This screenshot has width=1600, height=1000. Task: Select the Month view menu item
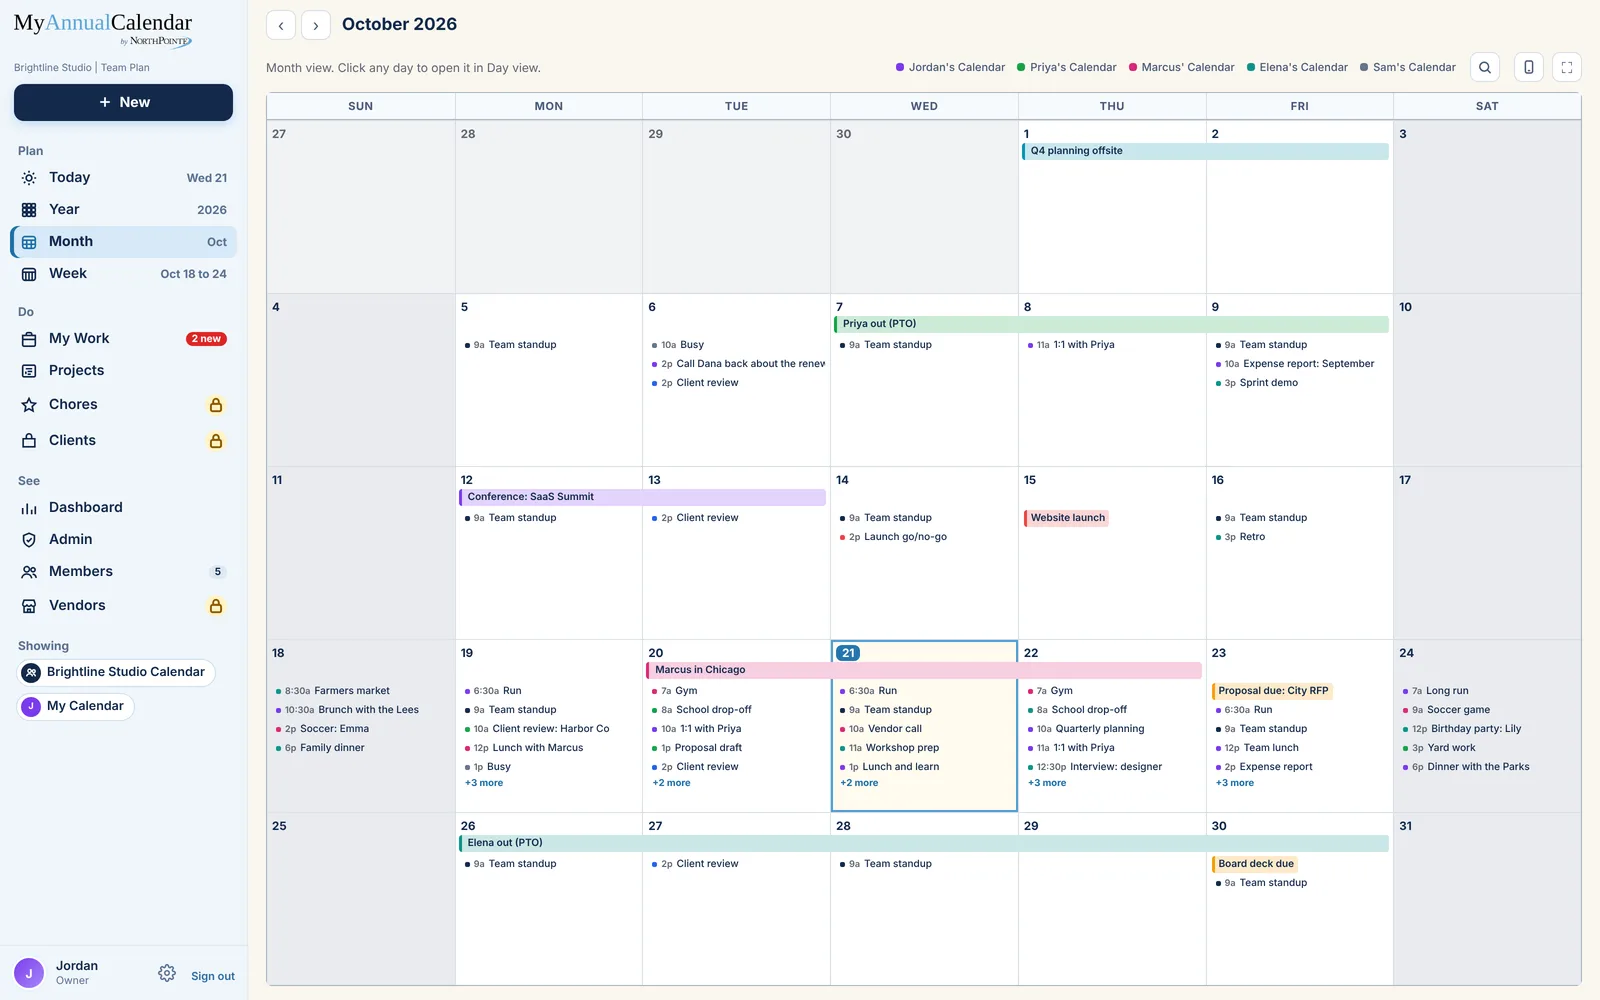pyautogui.click(x=124, y=242)
